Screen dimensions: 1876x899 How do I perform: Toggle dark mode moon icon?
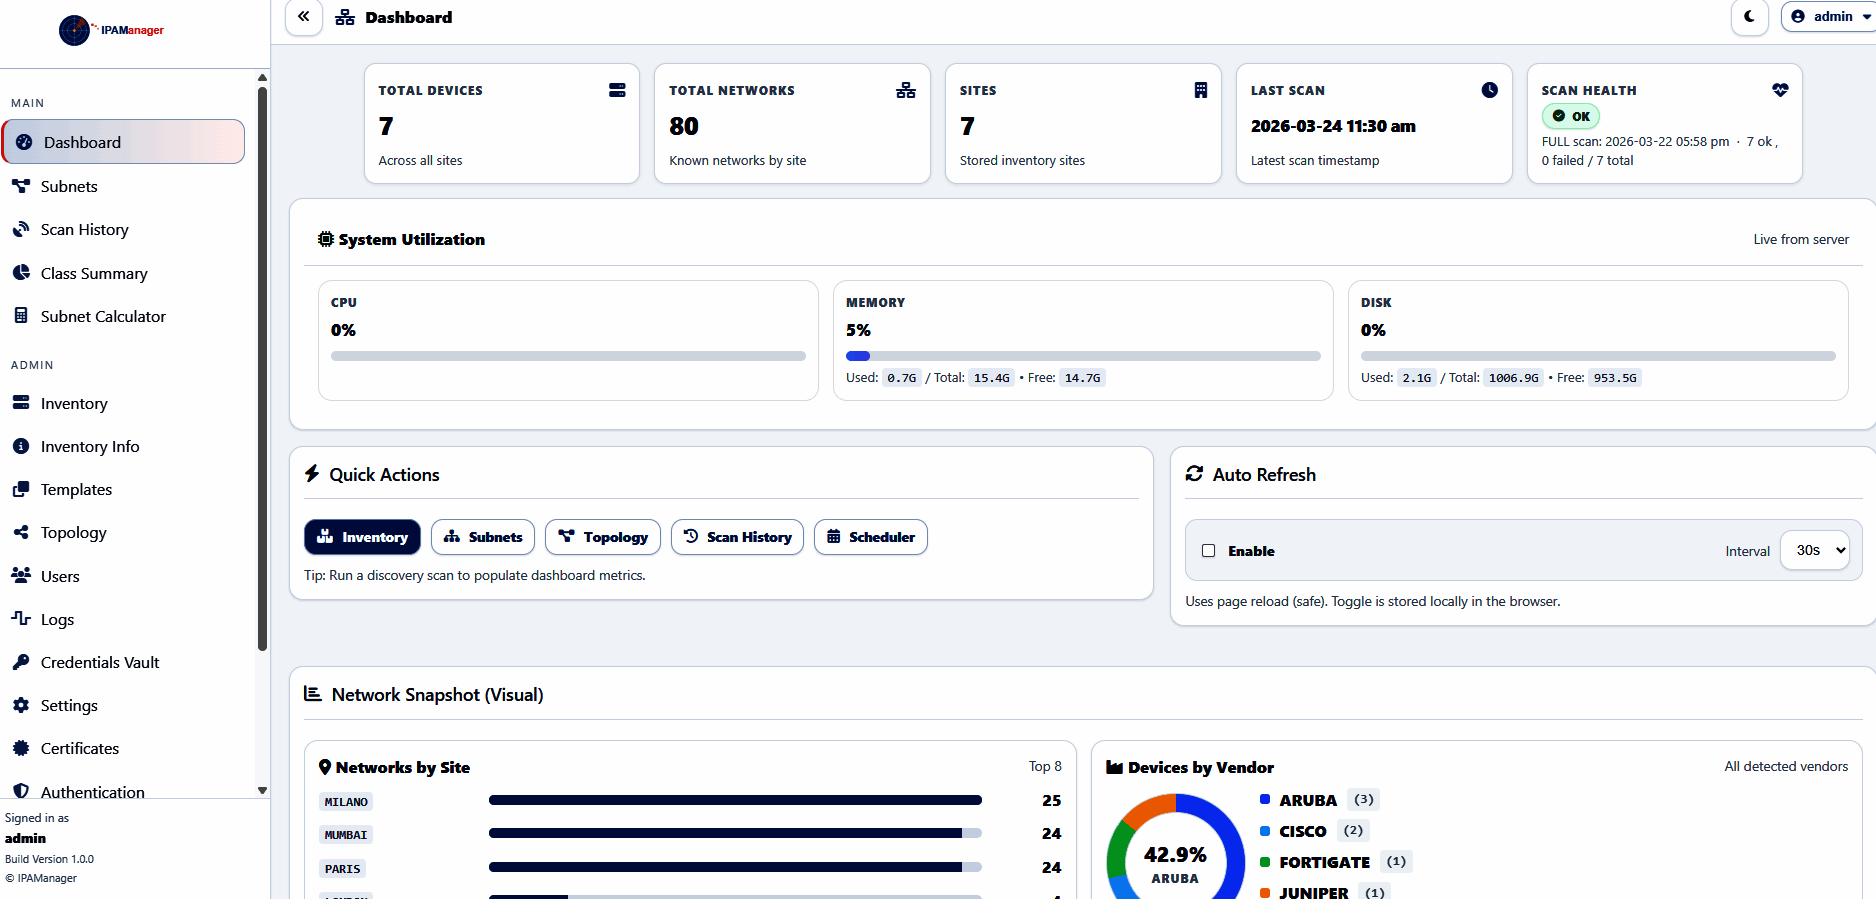coord(1750,17)
